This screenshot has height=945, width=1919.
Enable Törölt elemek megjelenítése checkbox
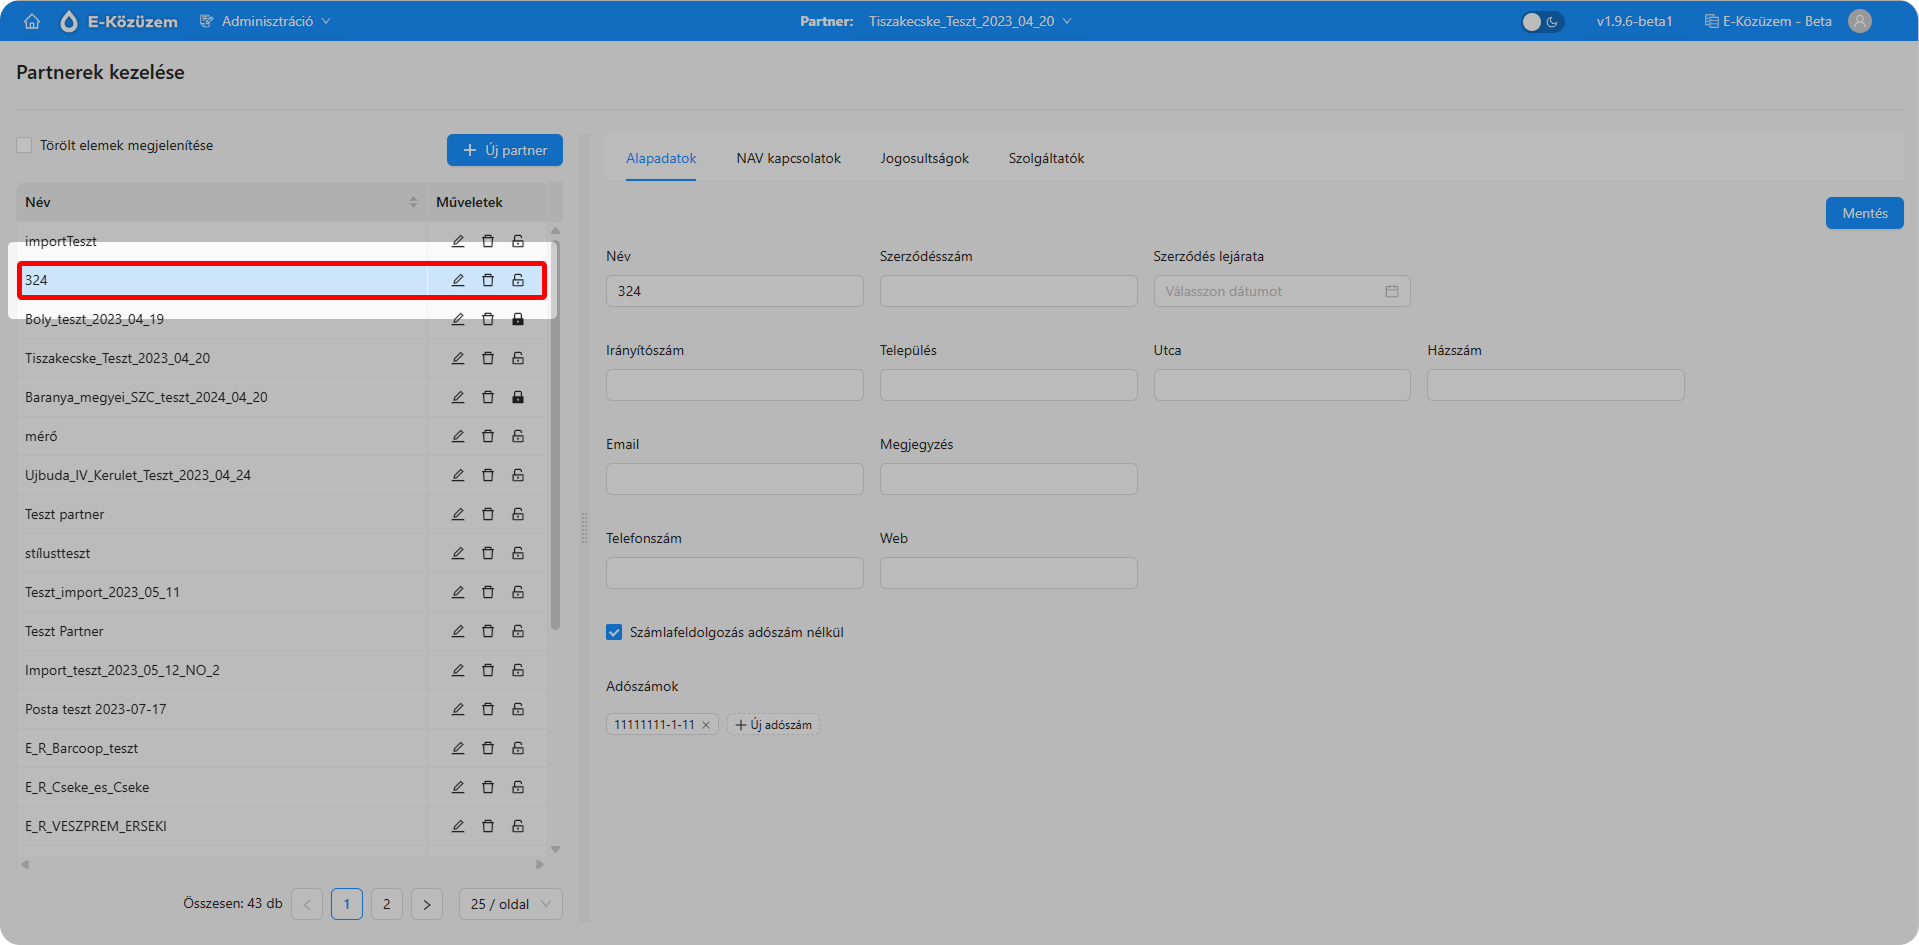click(x=25, y=146)
